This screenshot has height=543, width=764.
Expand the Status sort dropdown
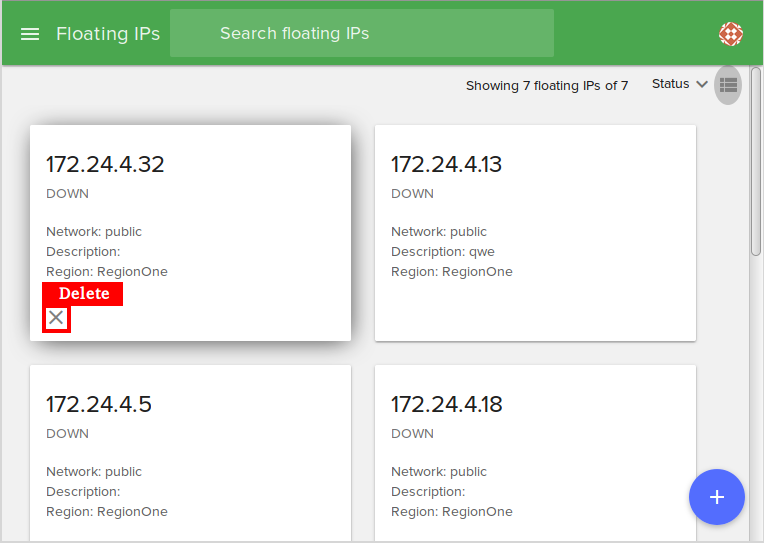coord(678,84)
